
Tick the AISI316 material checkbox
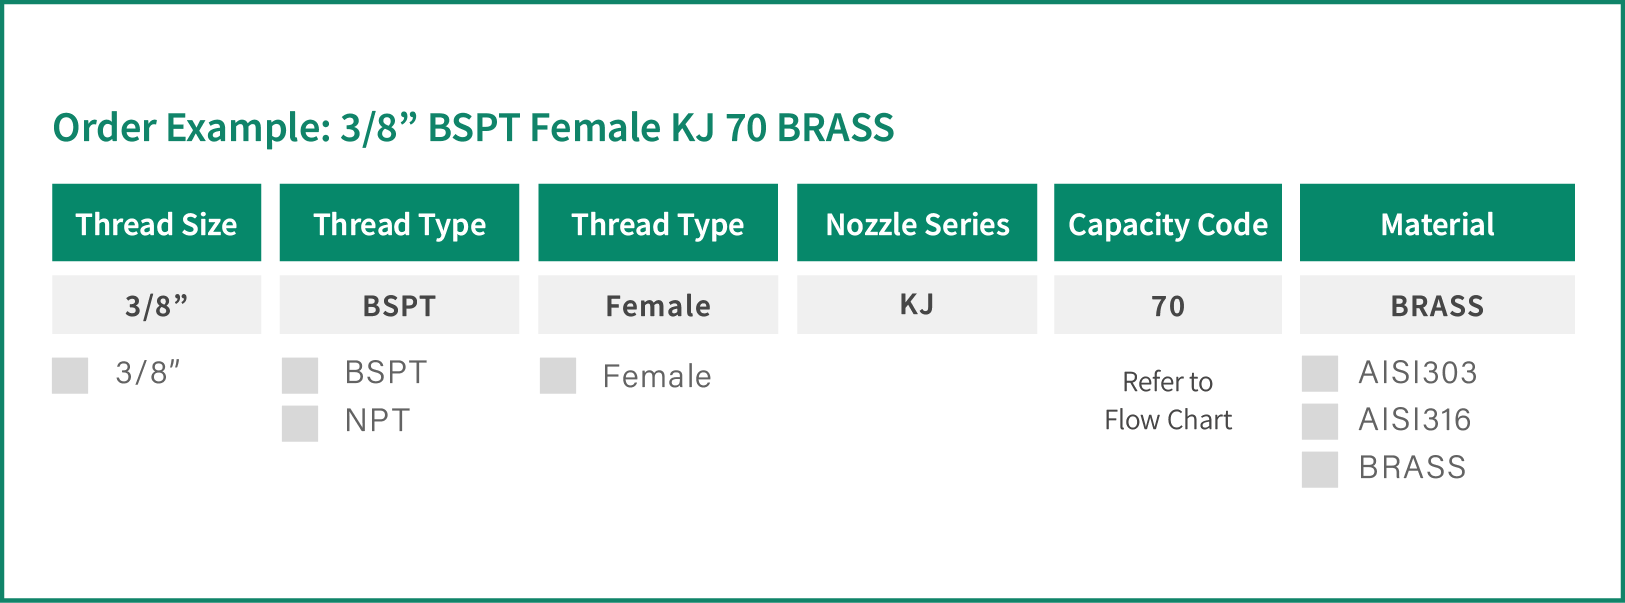(x=1320, y=421)
